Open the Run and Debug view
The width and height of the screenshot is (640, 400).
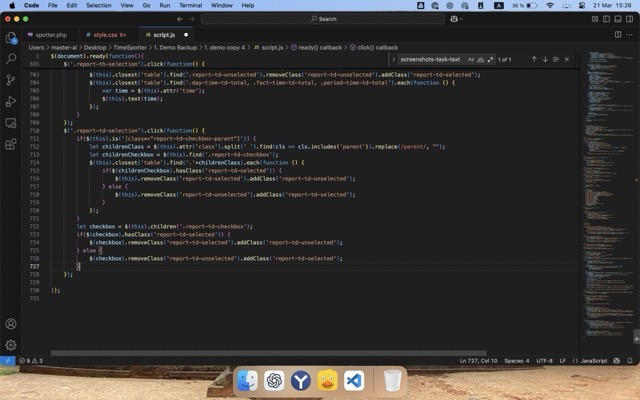(x=11, y=101)
